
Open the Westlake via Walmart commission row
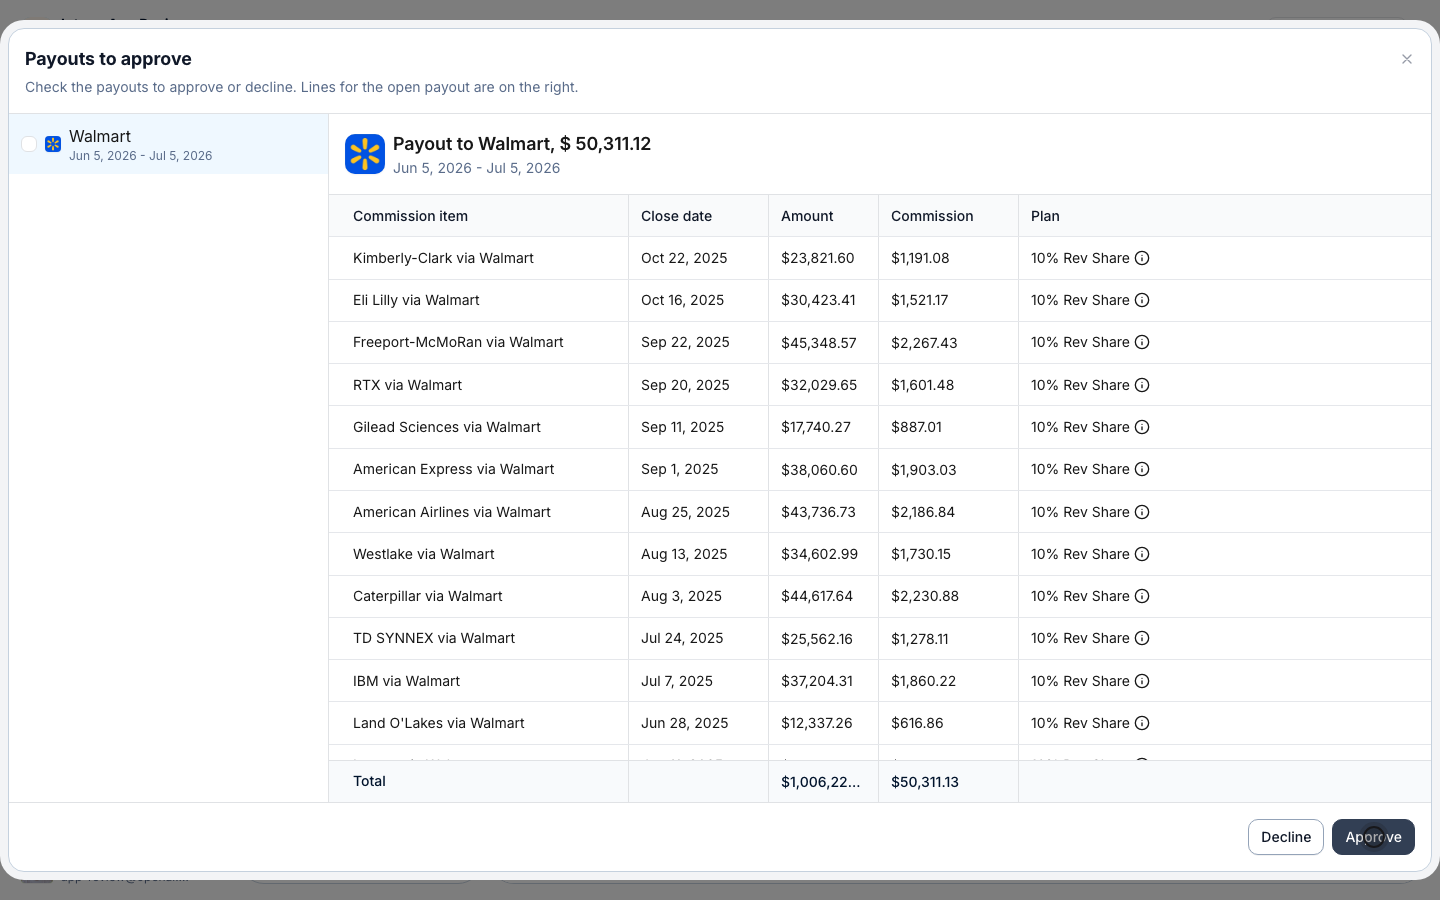click(880, 554)
